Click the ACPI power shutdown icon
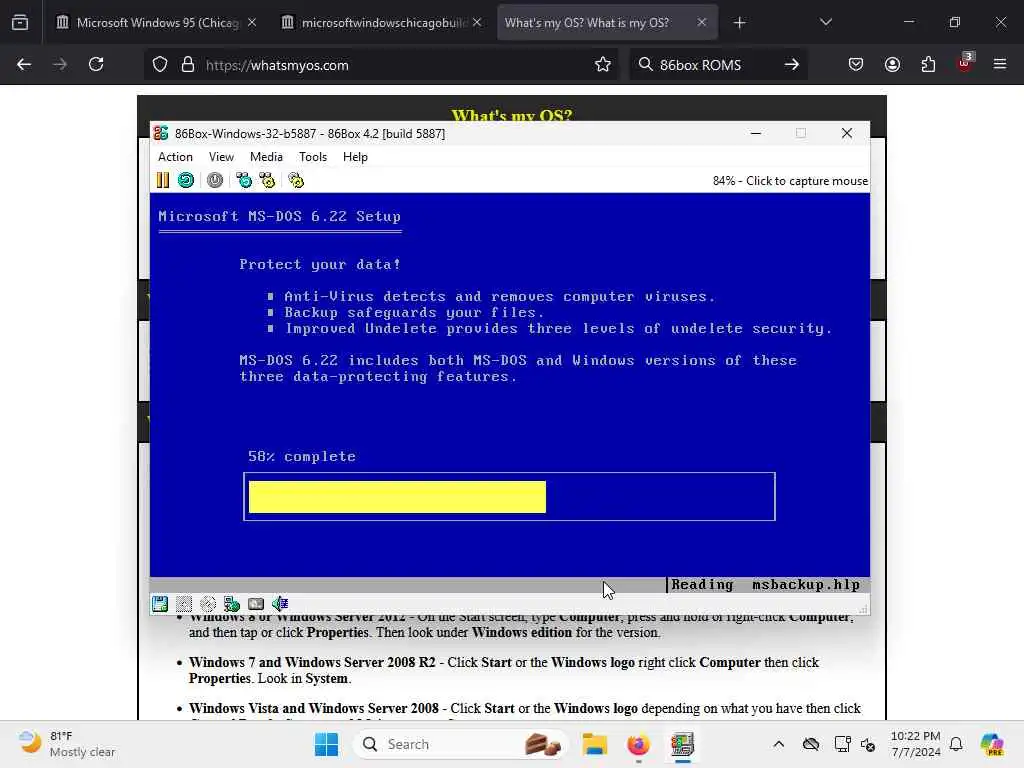 215,180
